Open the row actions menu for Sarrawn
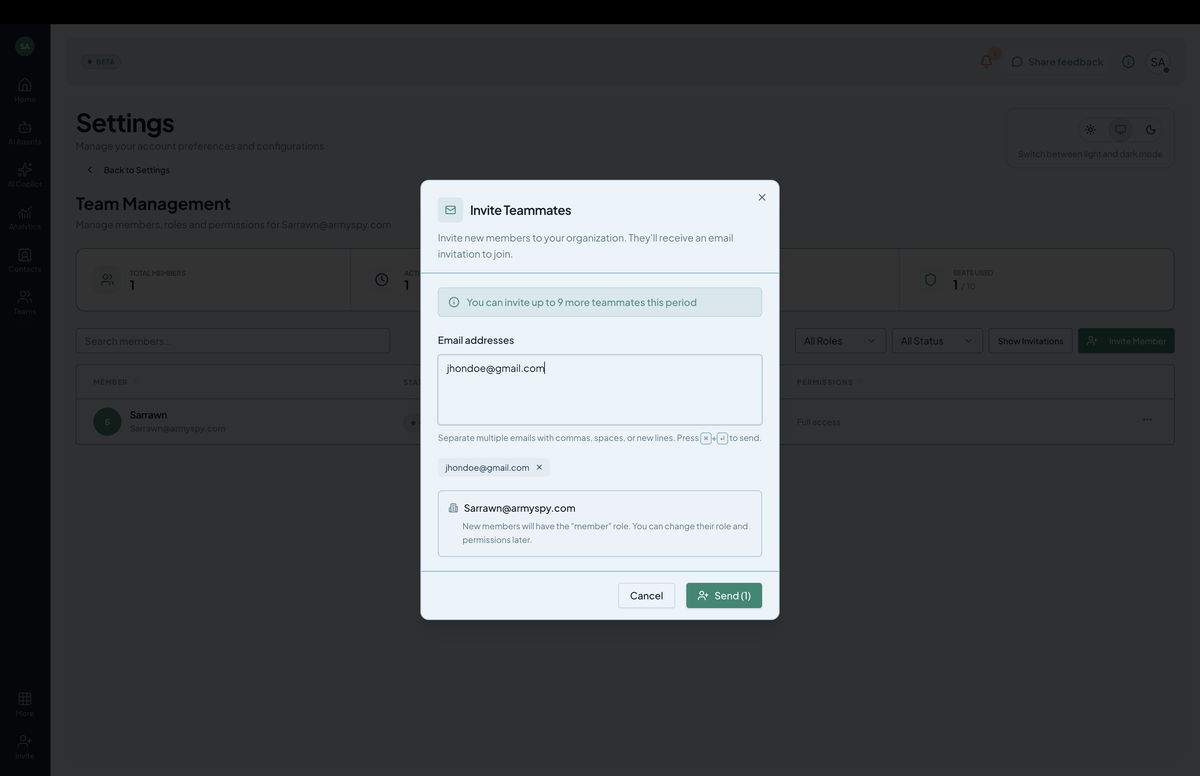Image resolution: width=1200 pixels, height=776 pixels. click(x=1147, y=420)
